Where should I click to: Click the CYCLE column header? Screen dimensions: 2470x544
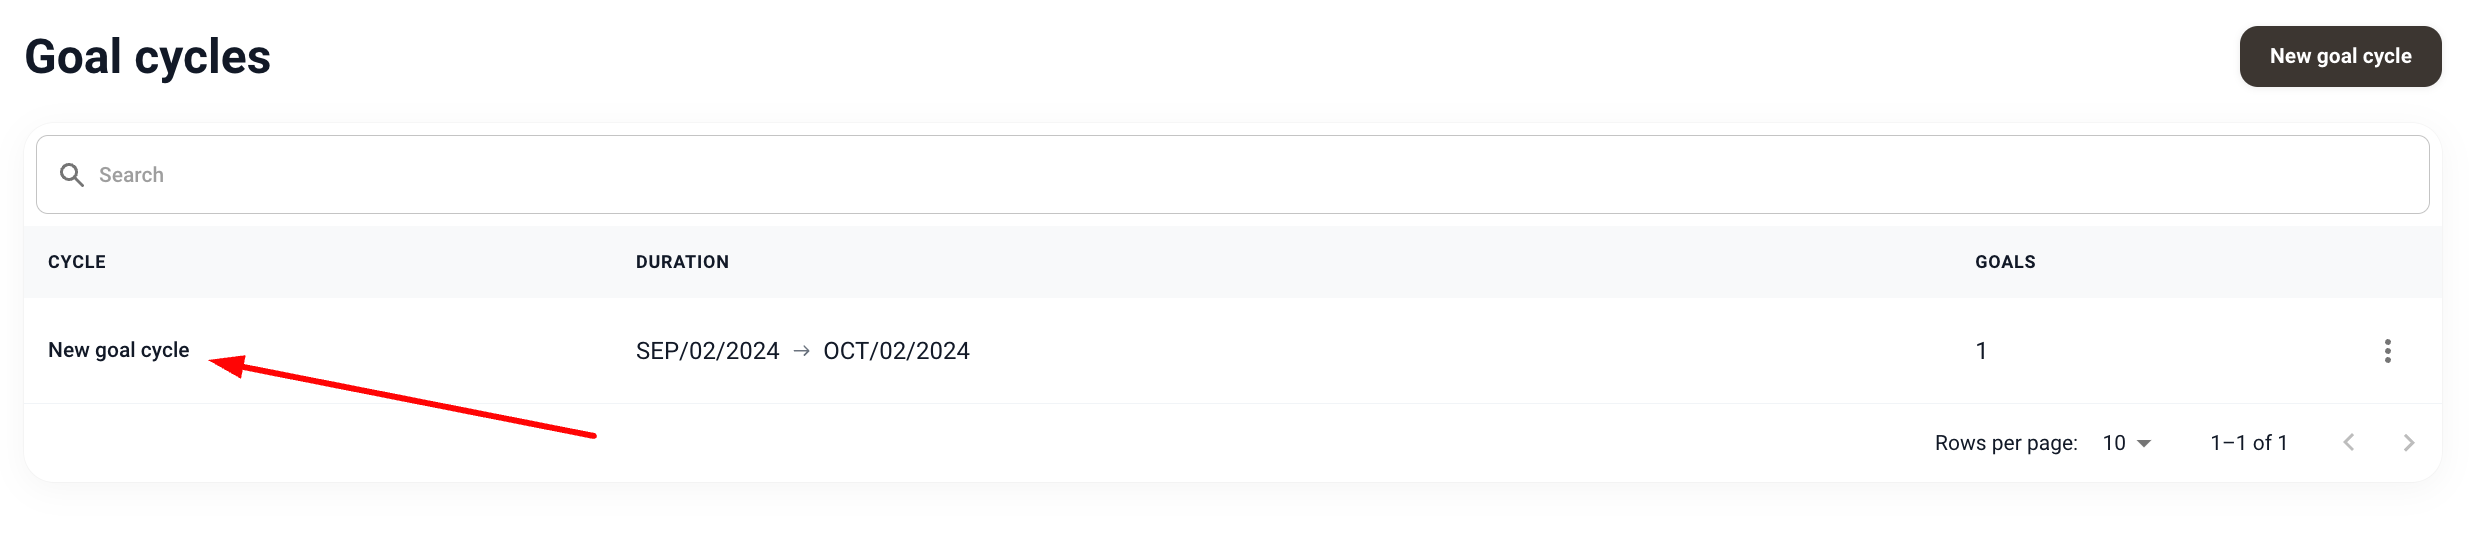[77, 262]
